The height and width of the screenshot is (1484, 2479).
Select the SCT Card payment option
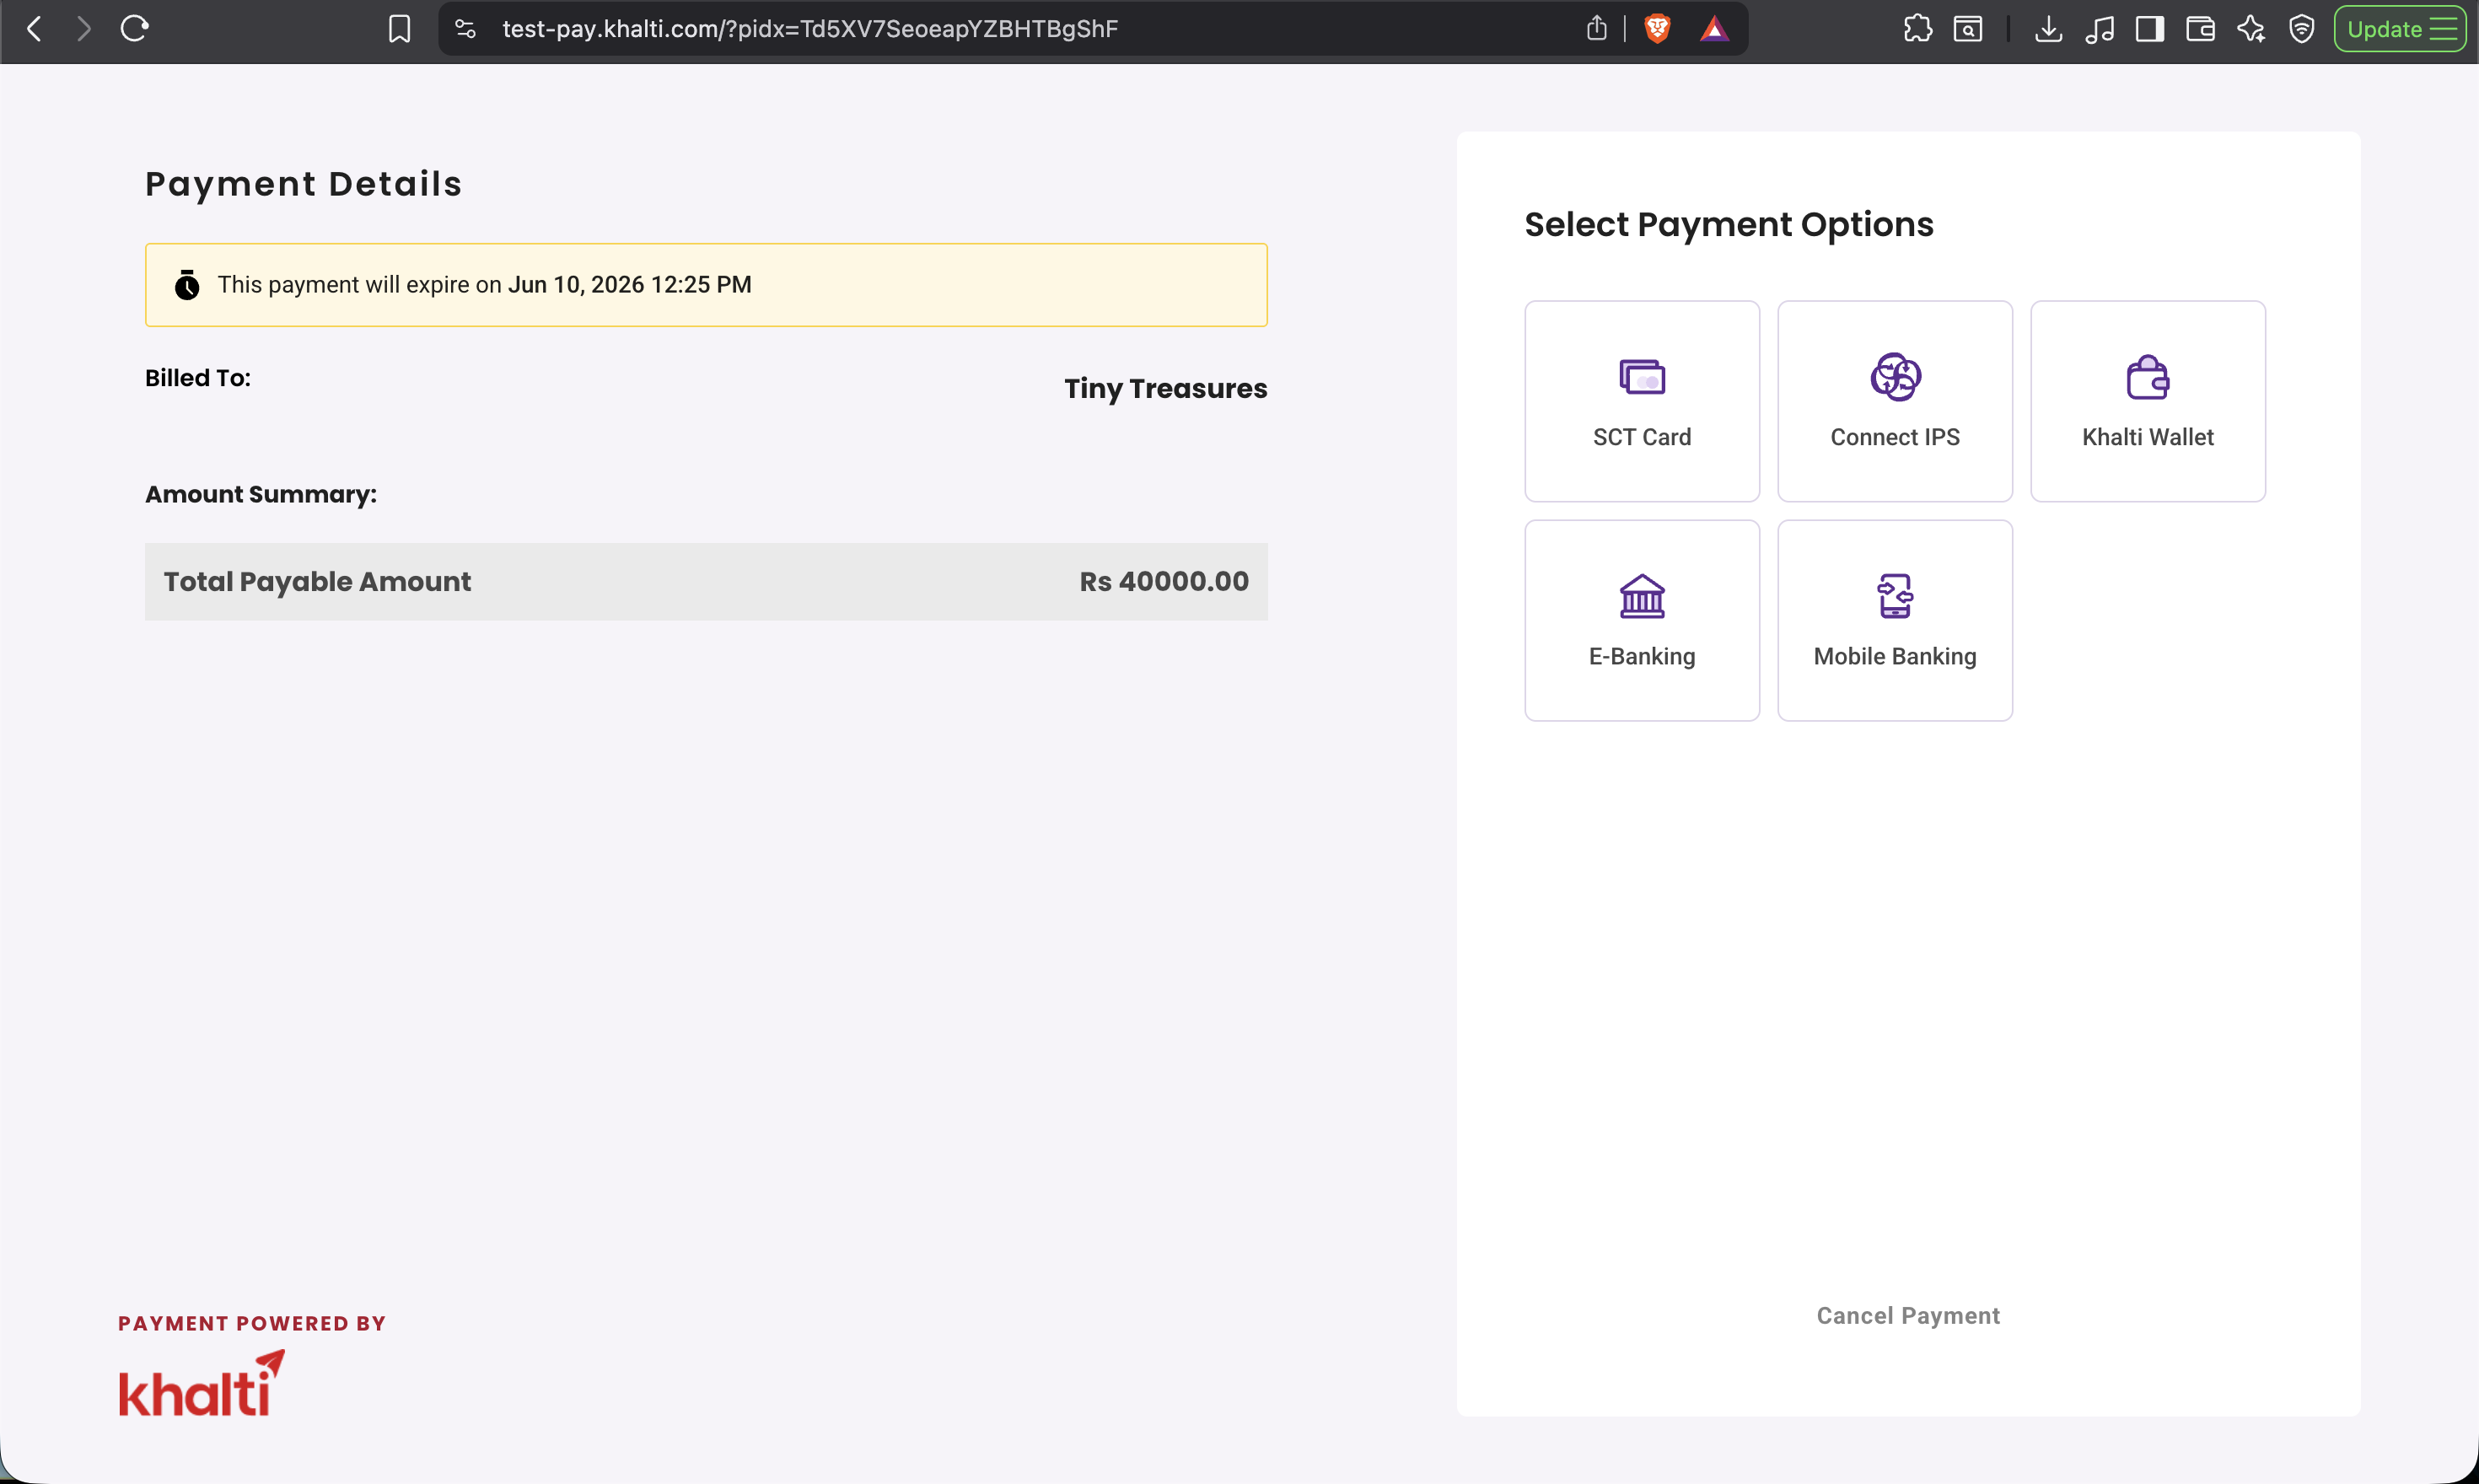coord(1642,401)
